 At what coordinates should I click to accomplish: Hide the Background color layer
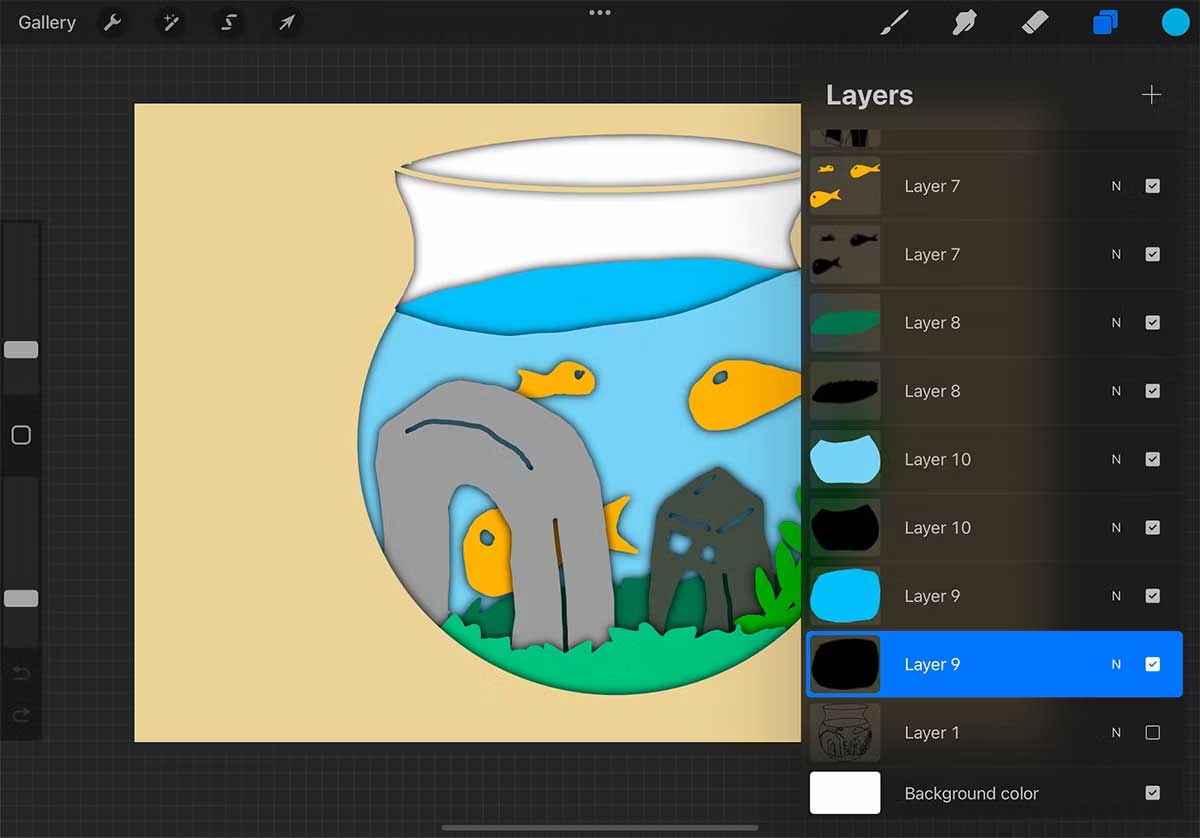coord(1153,793)
